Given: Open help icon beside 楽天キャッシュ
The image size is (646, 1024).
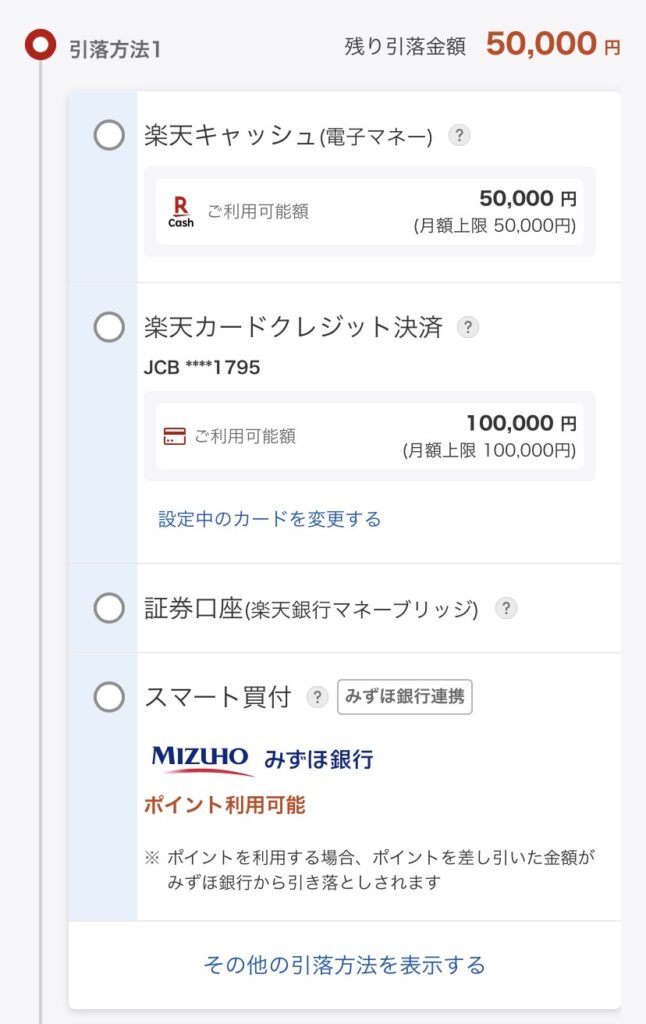Looking at the screenshot, I should point(459,135).
